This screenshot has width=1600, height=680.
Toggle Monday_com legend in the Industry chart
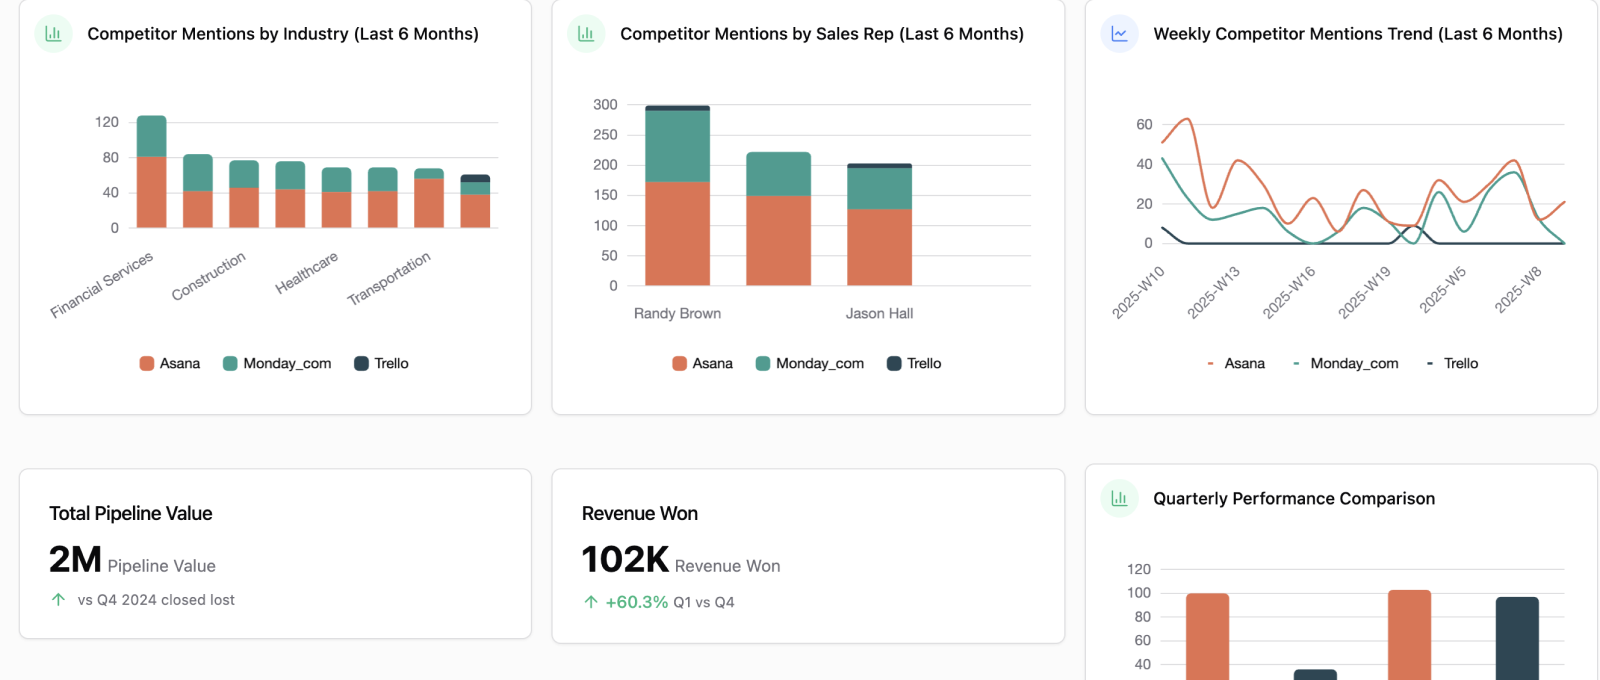(x=277, y=363)
